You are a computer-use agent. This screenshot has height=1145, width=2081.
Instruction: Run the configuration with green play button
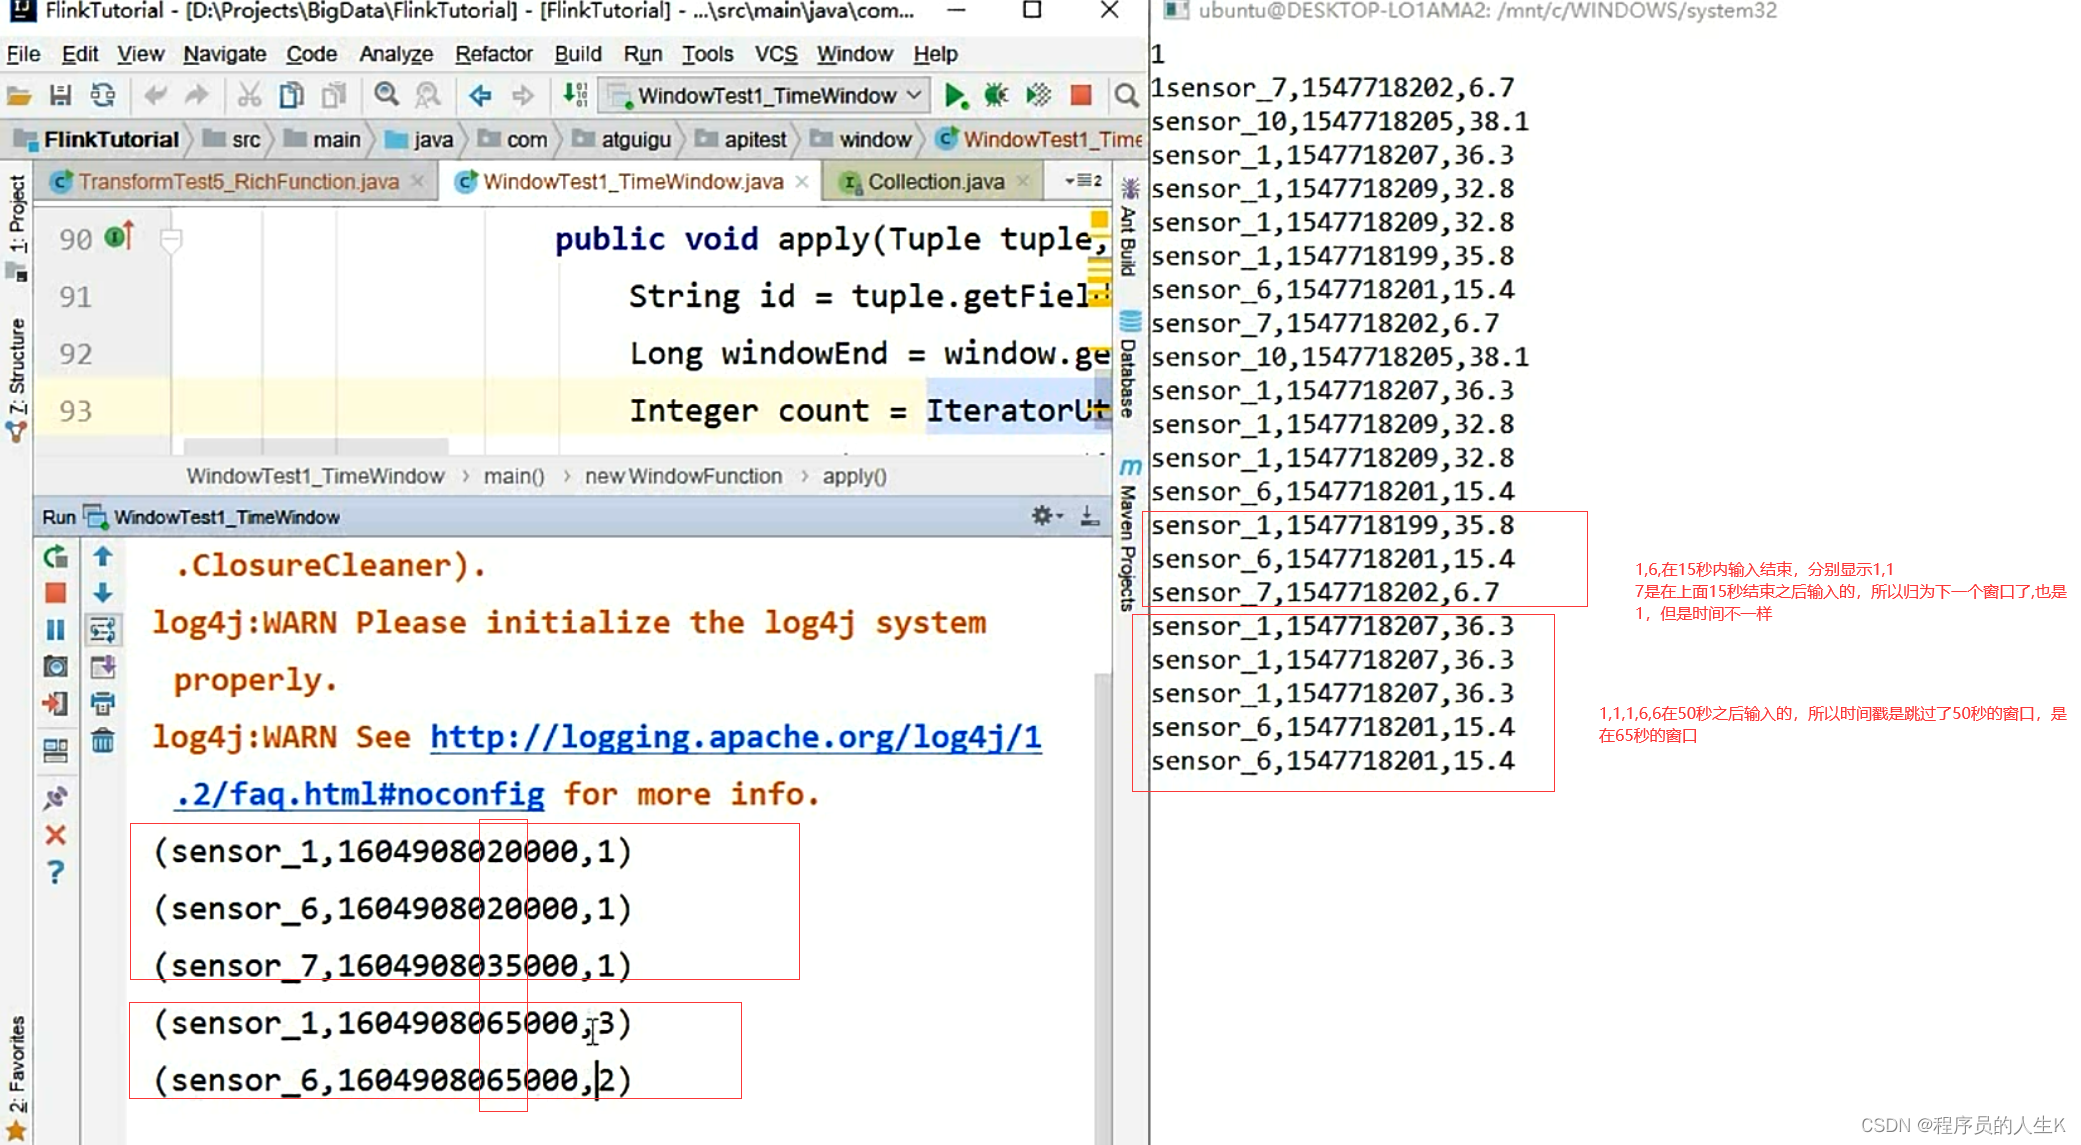[954, 96]
